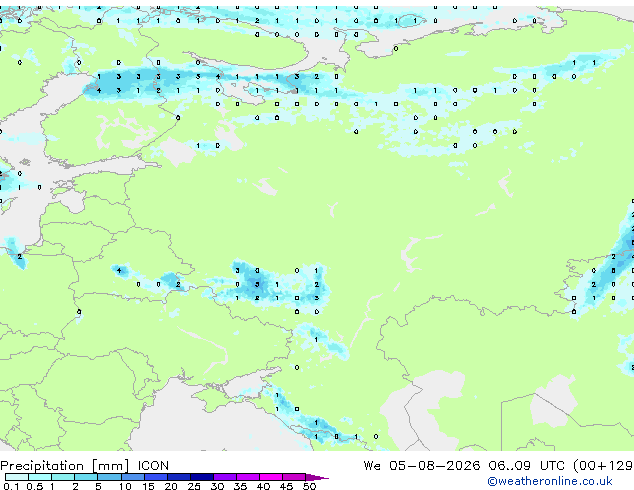This screenshot has width=634, height=490.
Task: Click the '25' legend scale label
Action: click(194, 486)
